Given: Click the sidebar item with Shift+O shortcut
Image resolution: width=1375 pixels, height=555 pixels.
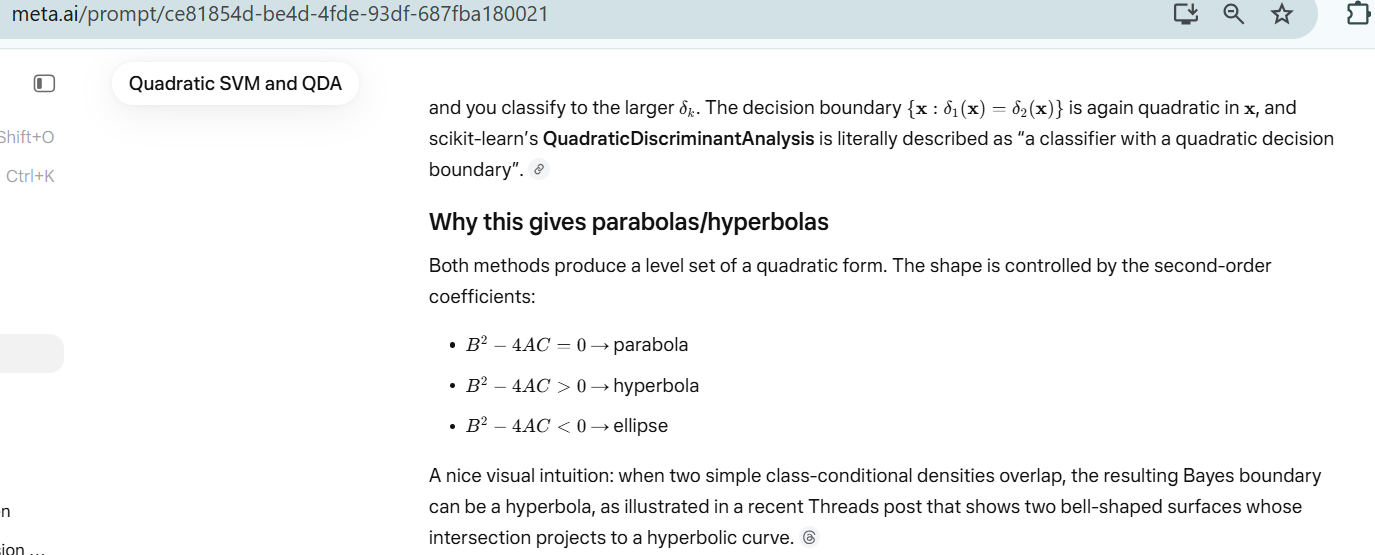Looking at the screenshot, I should point(27,137).
